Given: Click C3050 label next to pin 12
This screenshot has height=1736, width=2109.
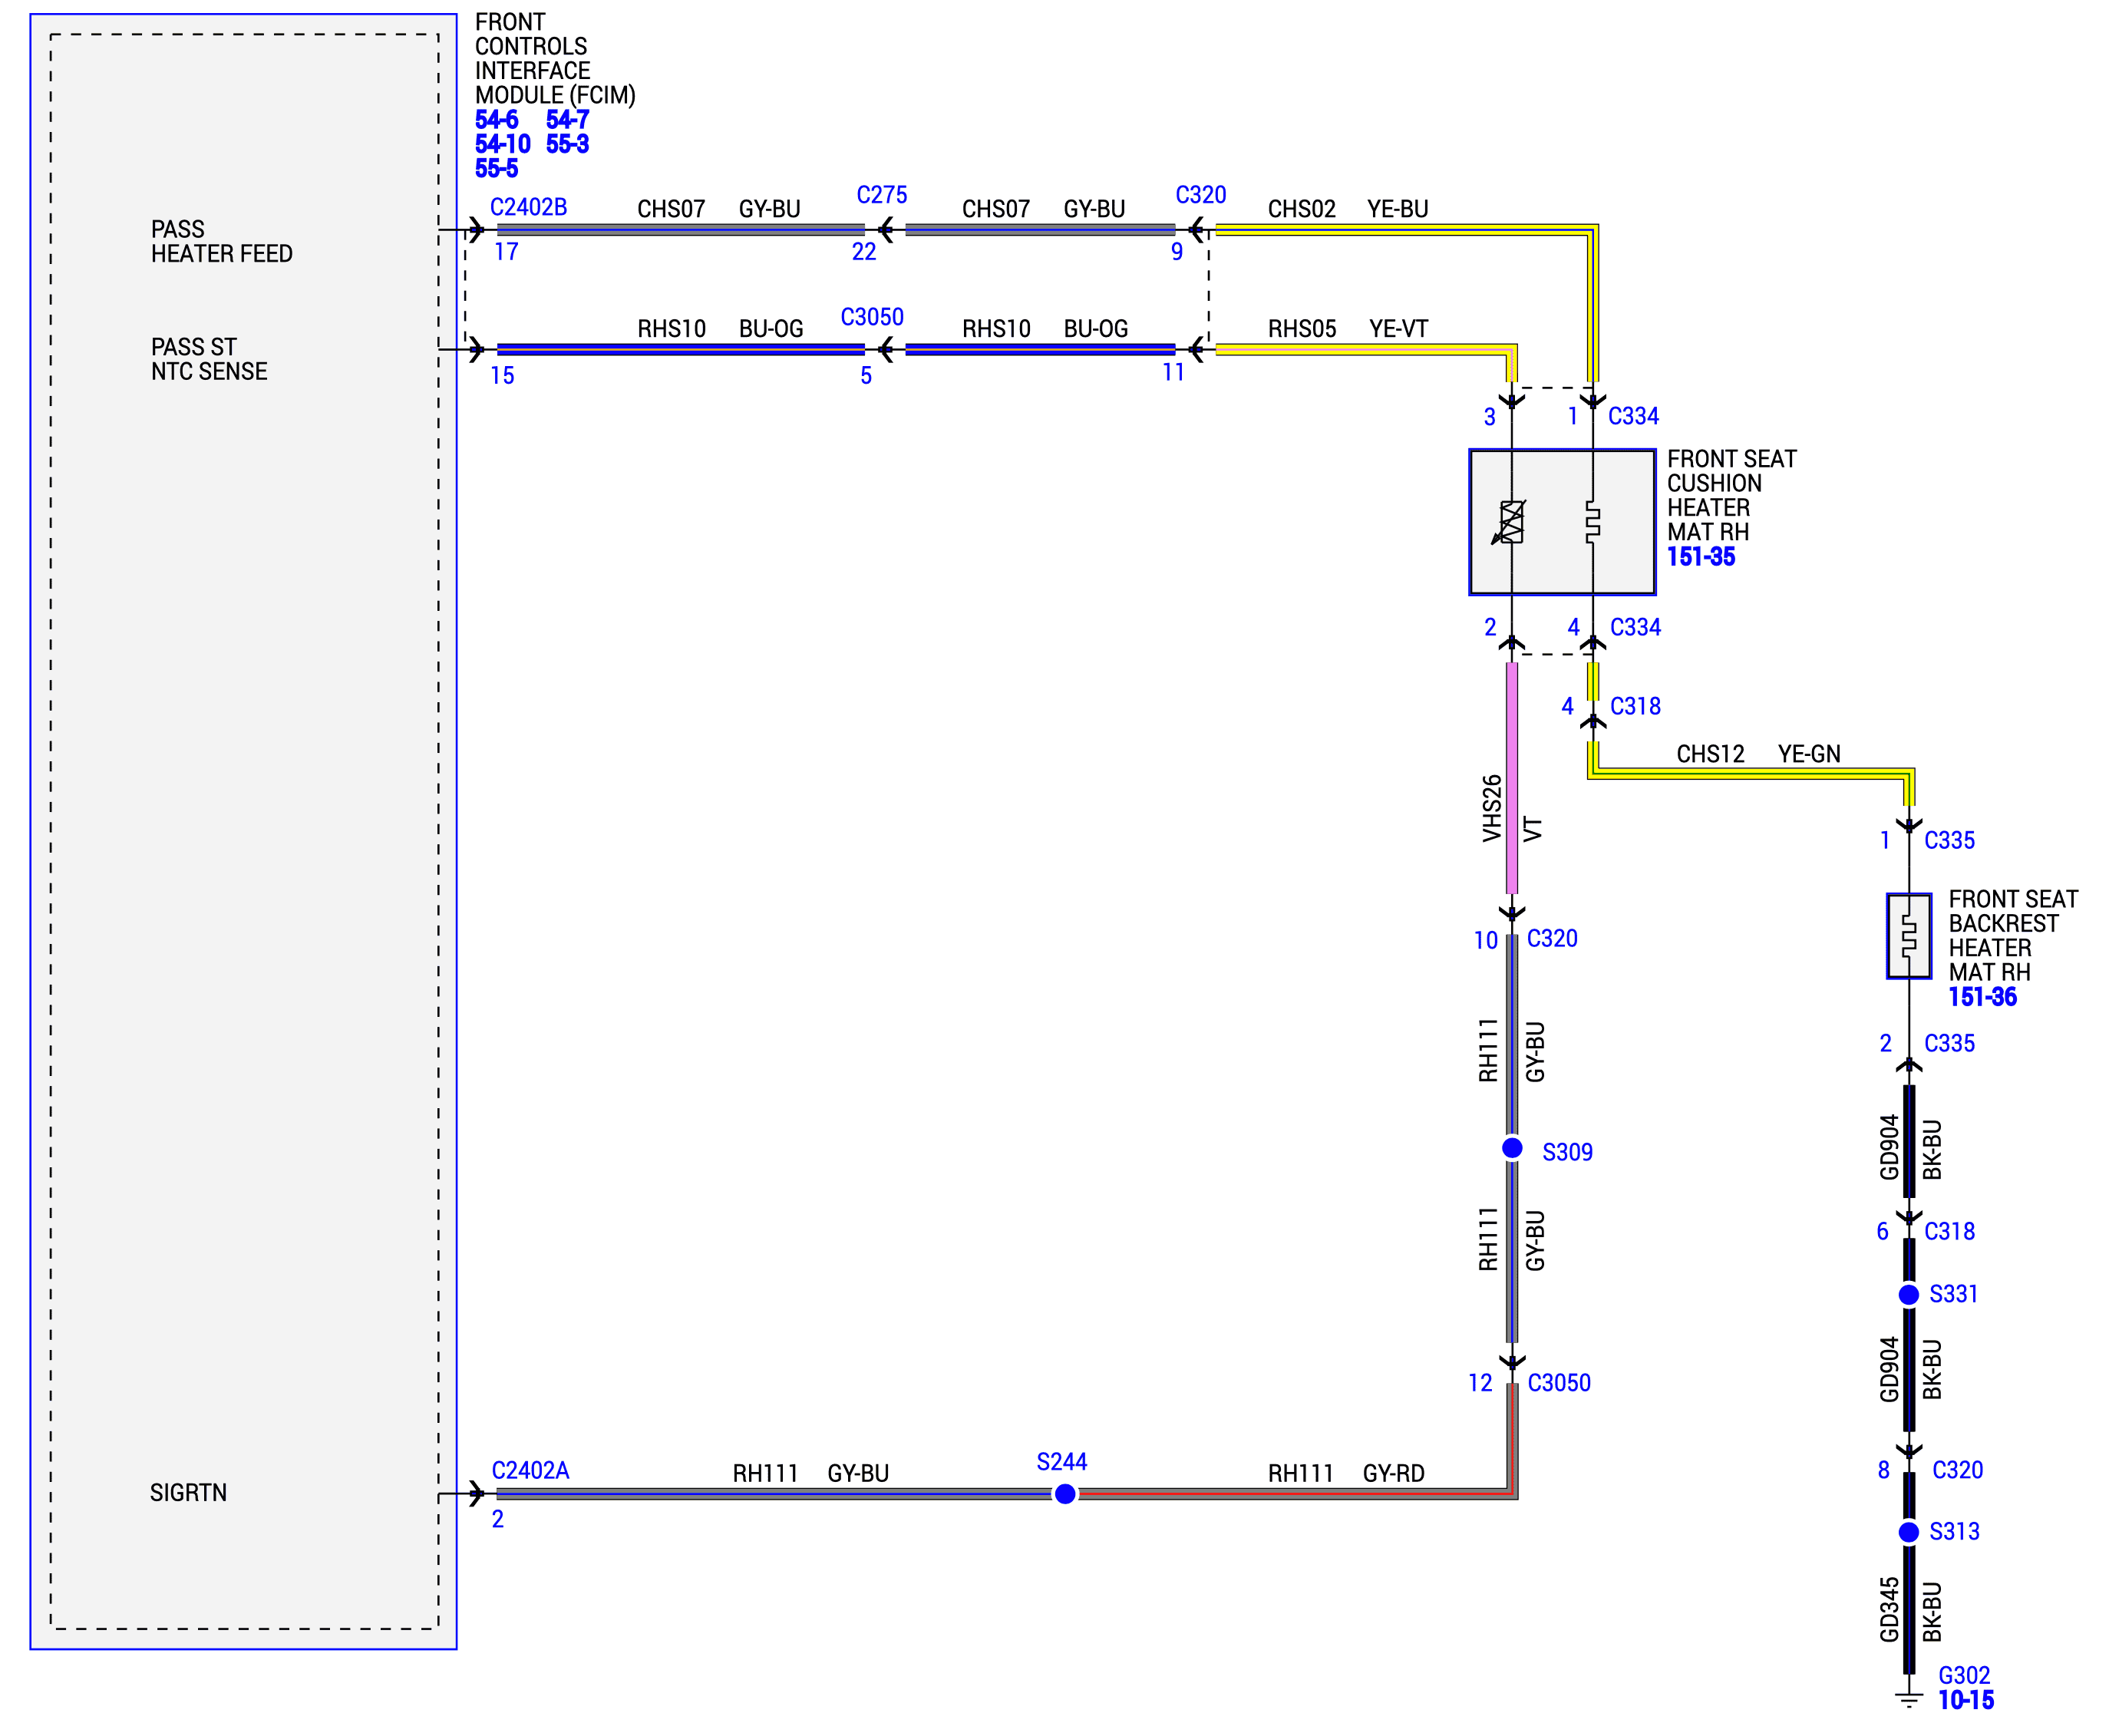Looking at the screenshot, I should click(x=1559, y=1383).
